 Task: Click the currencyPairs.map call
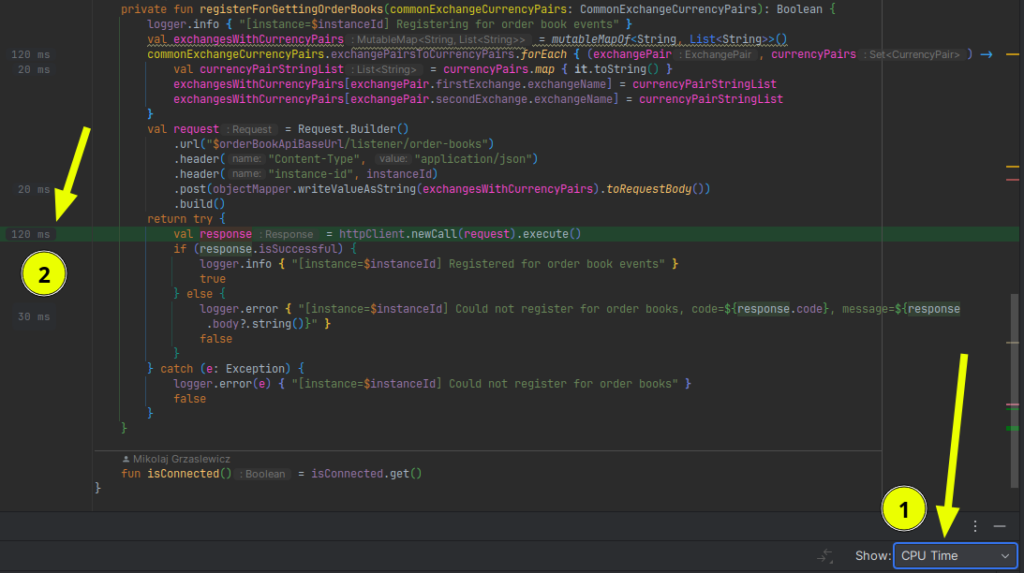point(498,69)
